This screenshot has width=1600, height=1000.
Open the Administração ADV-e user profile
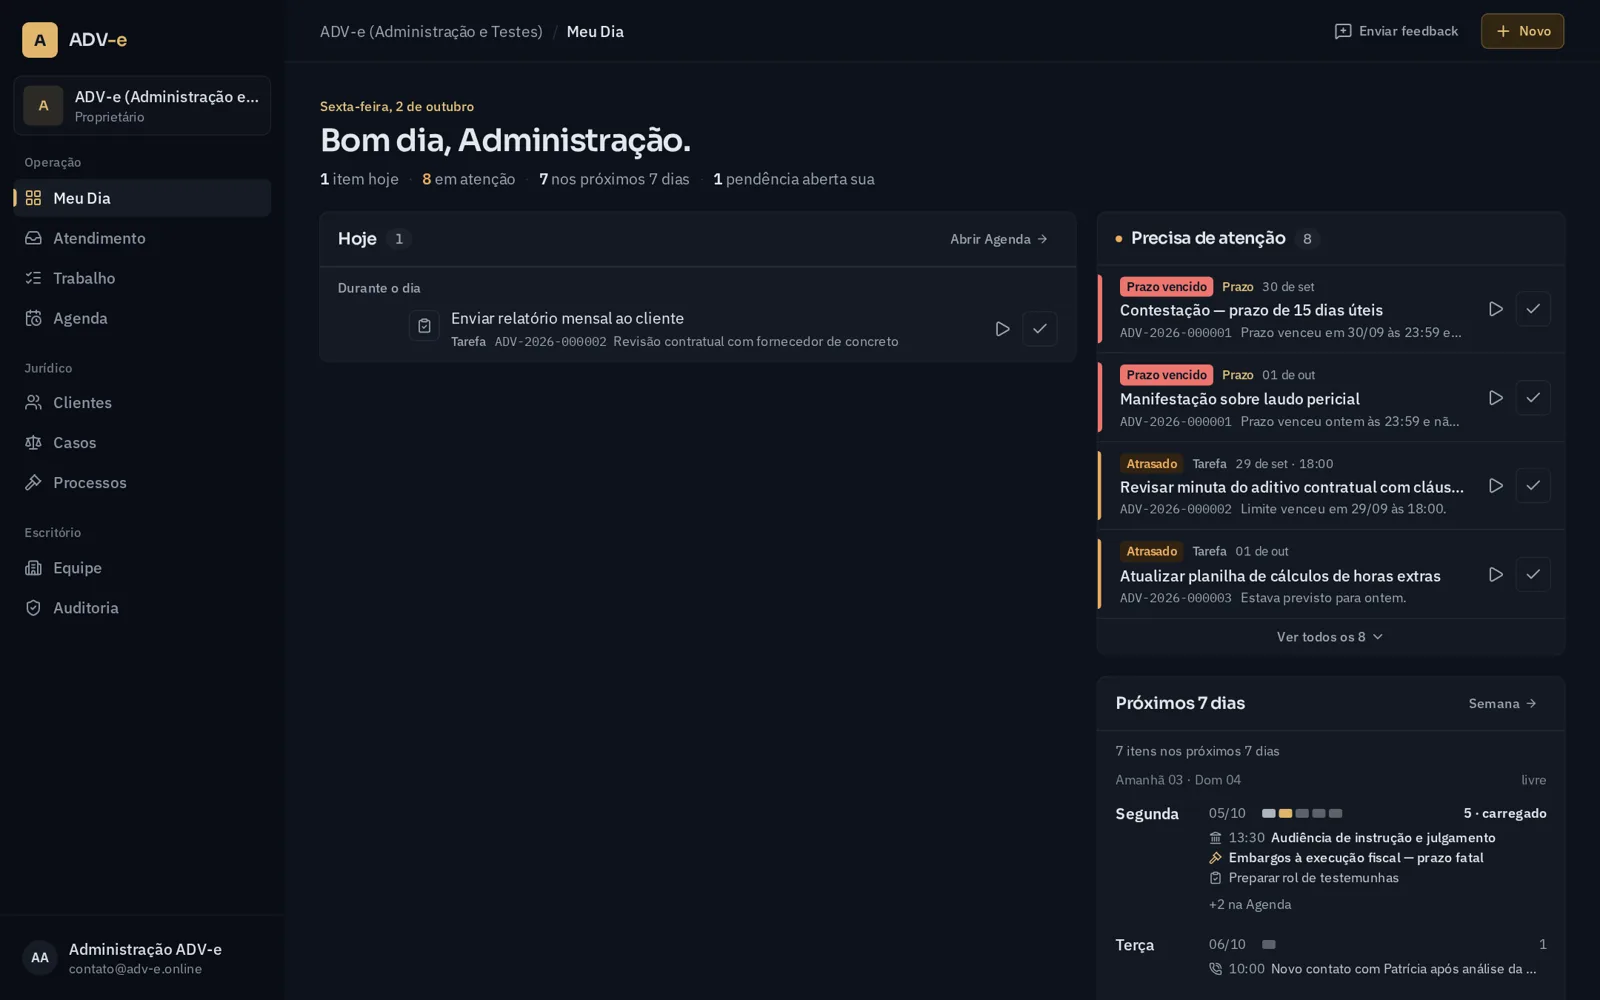pyautogui.click(x=142, y=958)
